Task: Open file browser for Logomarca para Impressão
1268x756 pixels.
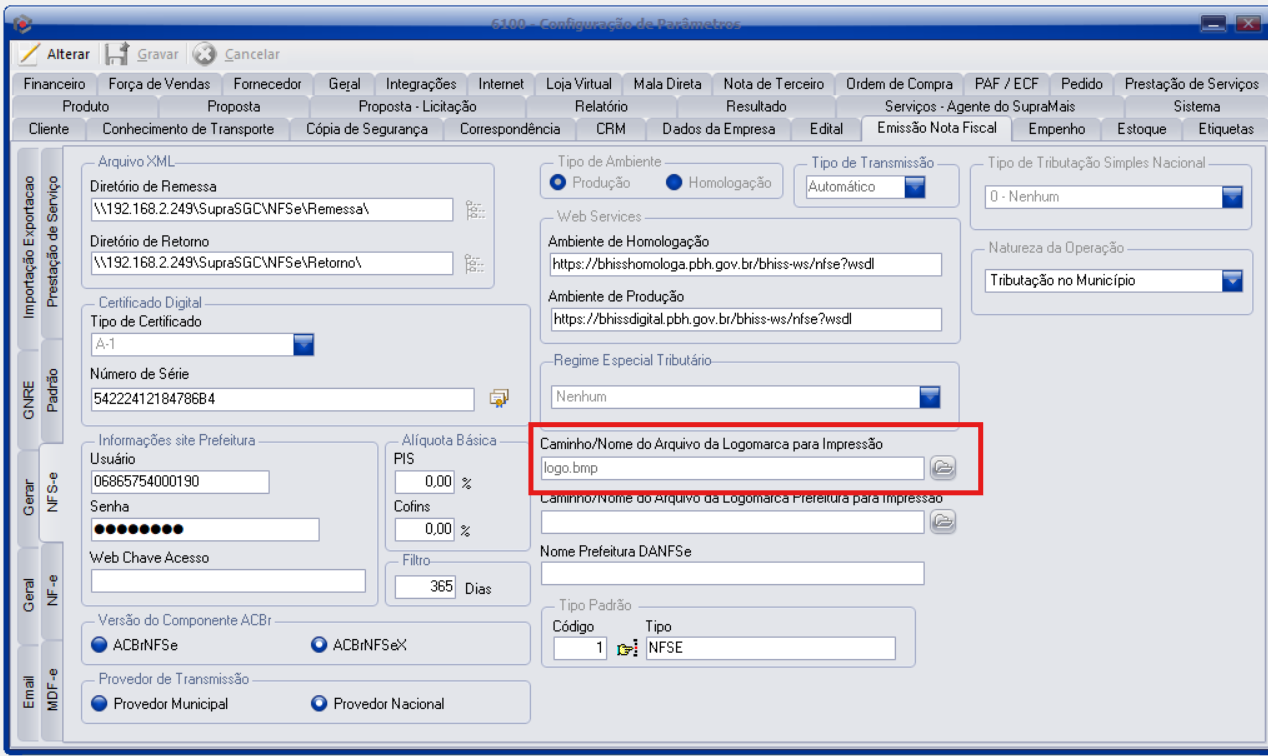Action: 942,467
